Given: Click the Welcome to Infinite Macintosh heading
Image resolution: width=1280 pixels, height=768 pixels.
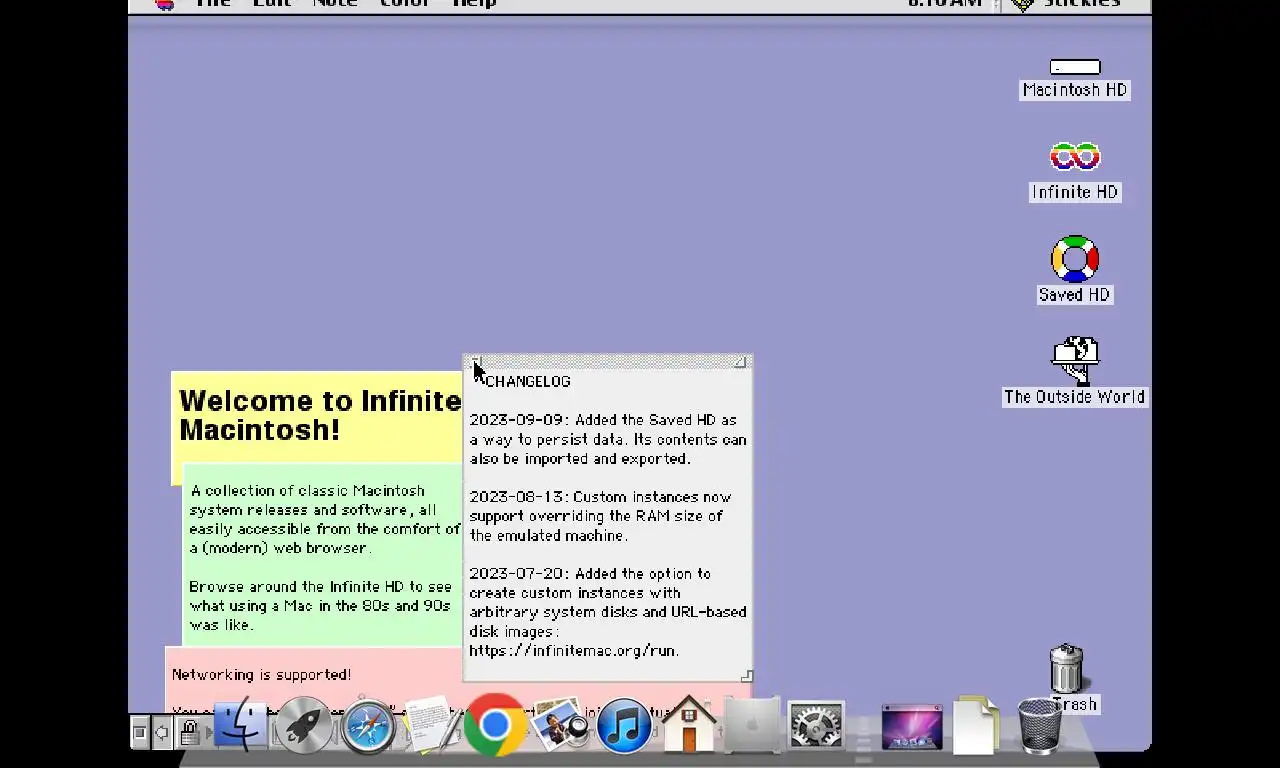Looking at the screenshot, I should click(x=320, y=415).
